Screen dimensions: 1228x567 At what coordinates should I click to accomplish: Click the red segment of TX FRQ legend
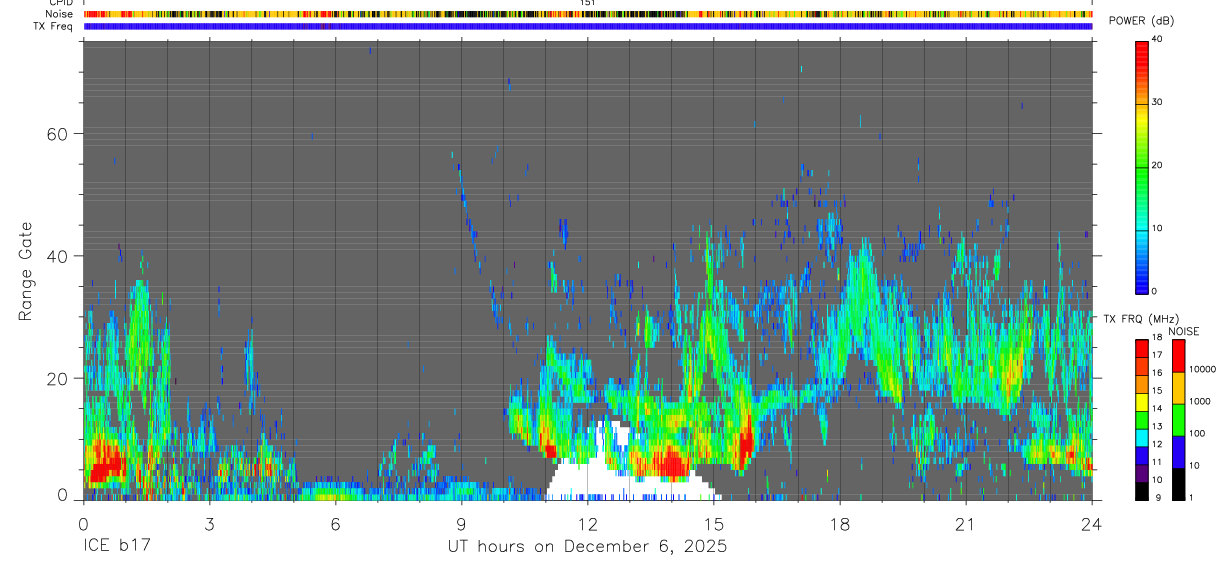1141,349
